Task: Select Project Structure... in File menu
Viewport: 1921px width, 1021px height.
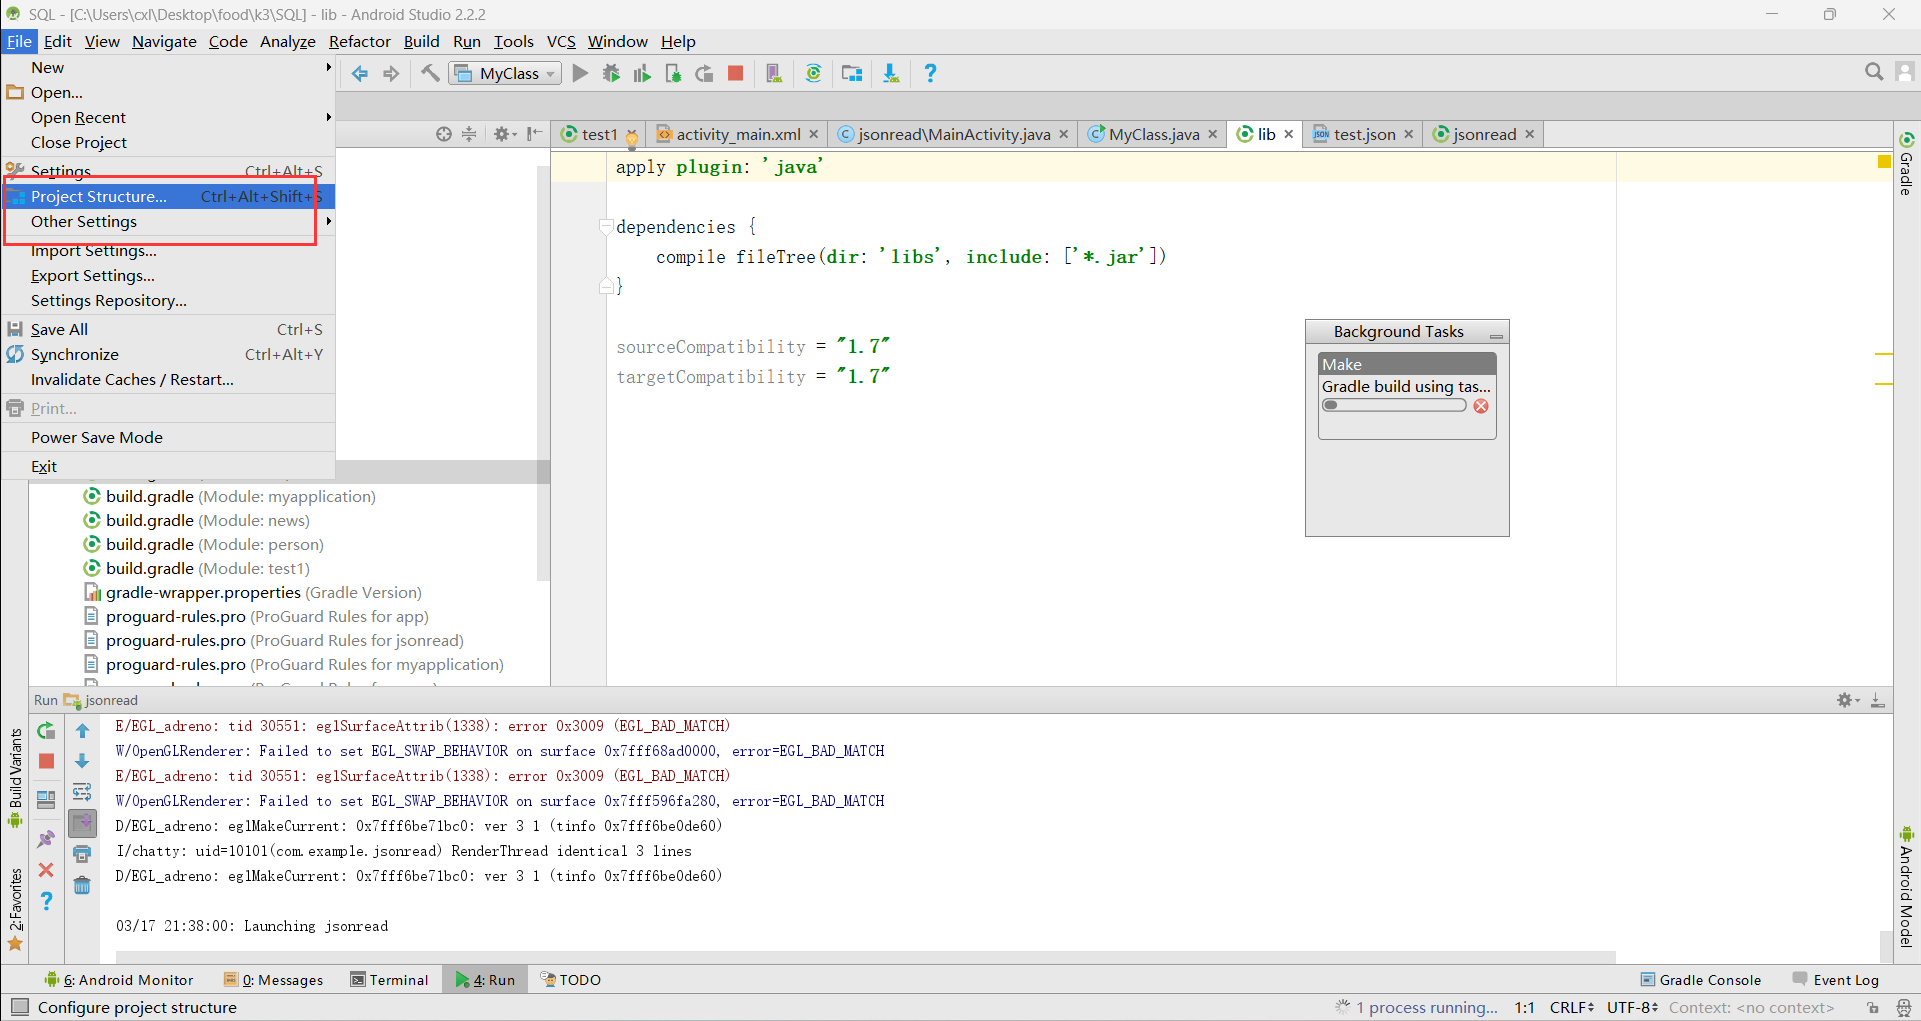Action: tap(168, 196)
